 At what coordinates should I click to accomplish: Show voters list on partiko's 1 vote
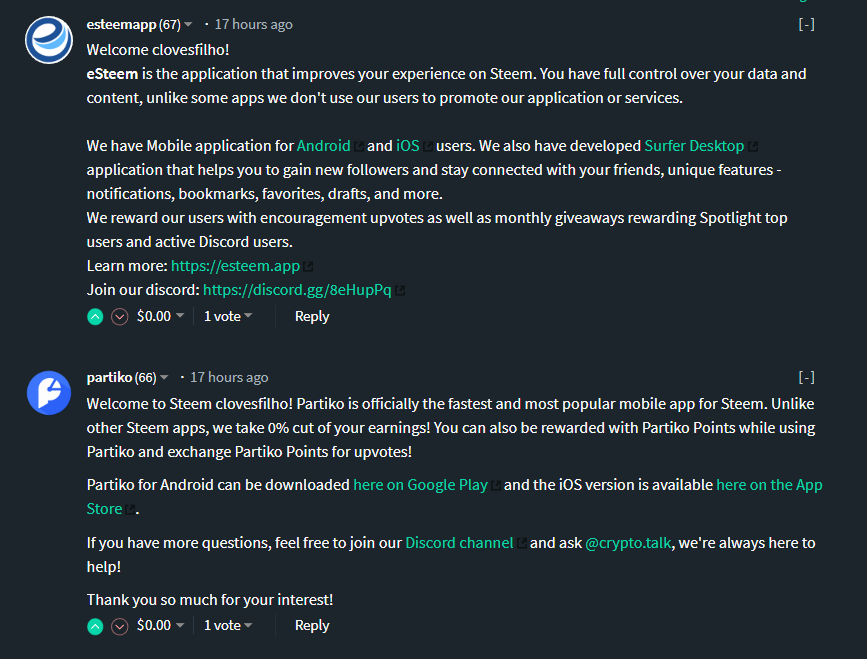[227, 625]
